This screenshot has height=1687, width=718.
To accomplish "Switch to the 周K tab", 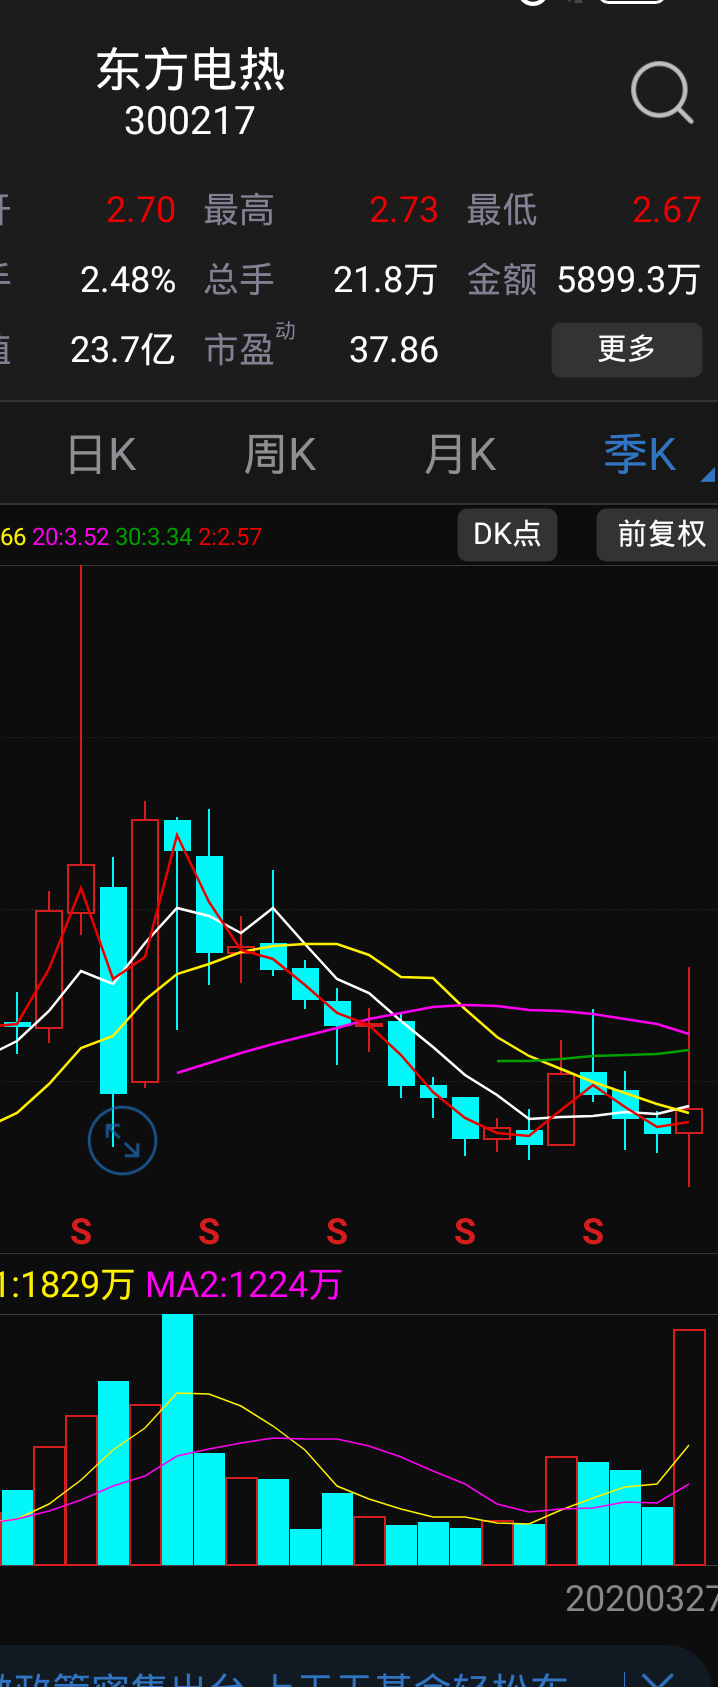I will coord(280,455).
